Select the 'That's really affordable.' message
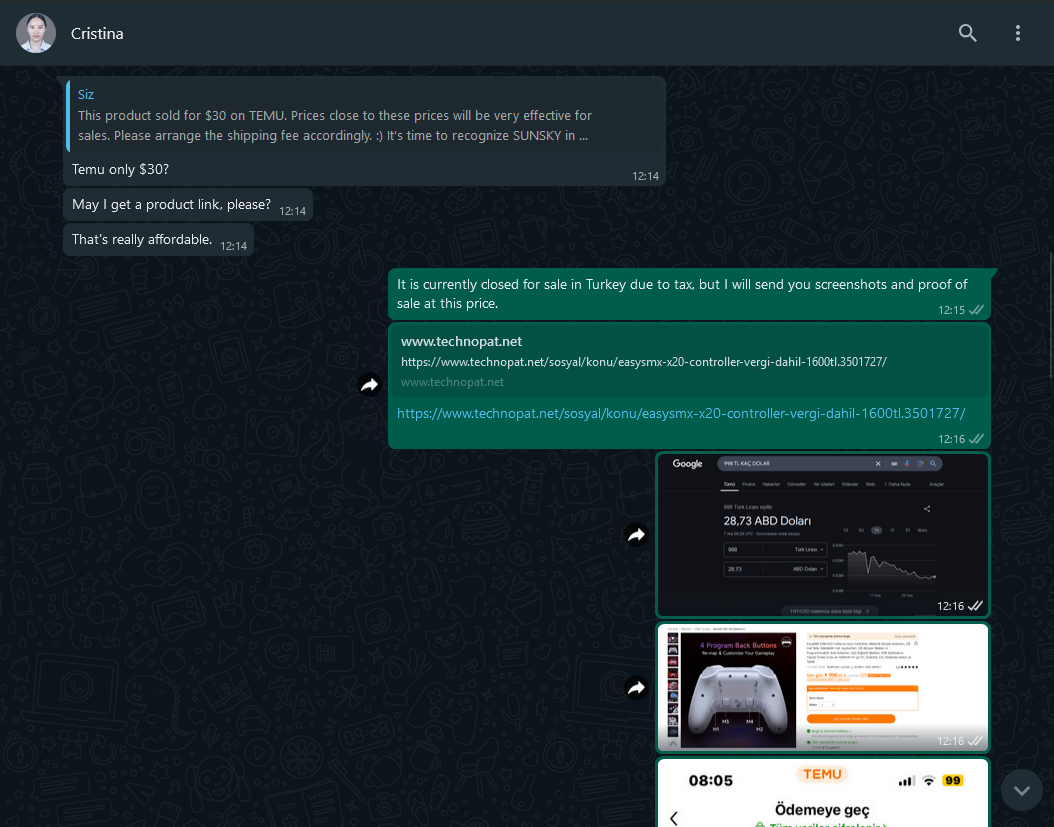Viewport: 1054px width, 827px height. tap(142, 239)
